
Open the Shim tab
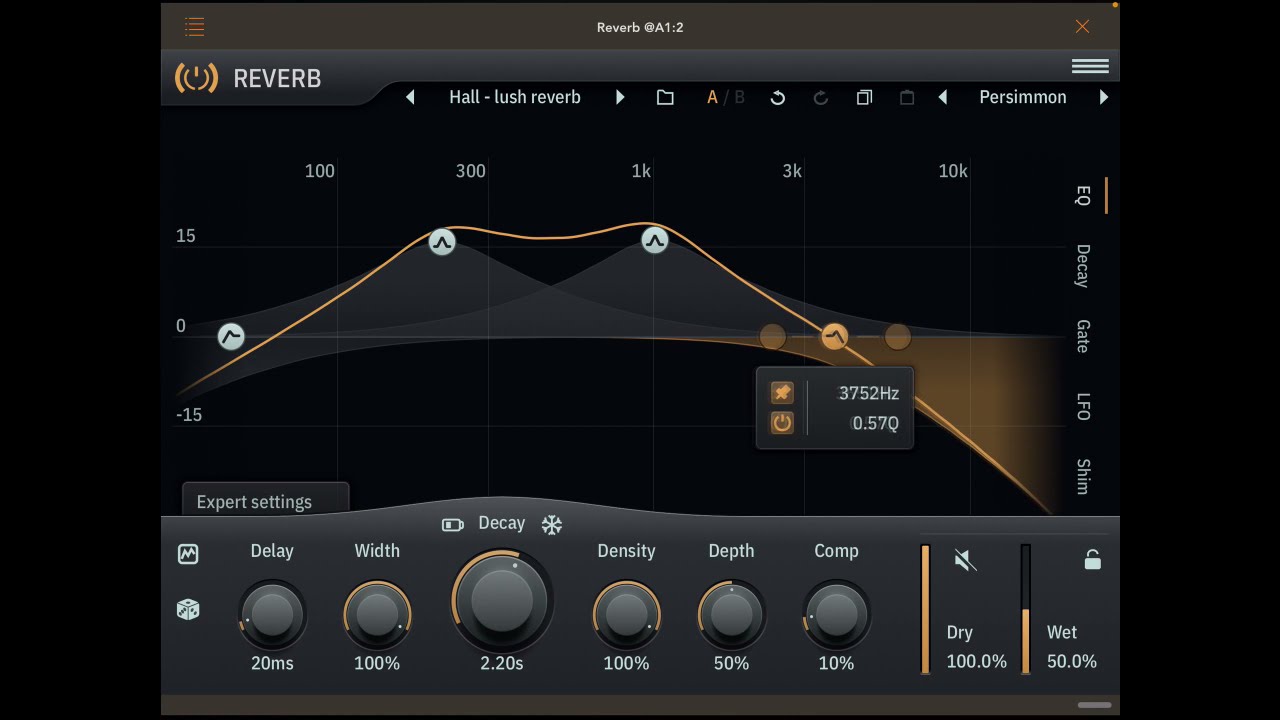1083,476
